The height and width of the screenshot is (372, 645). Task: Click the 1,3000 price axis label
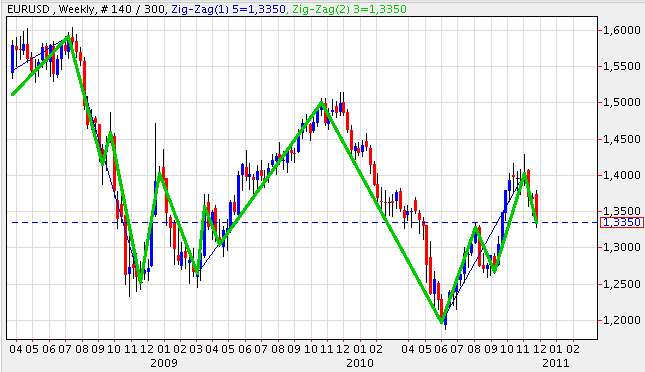click(x=622, y=247)
